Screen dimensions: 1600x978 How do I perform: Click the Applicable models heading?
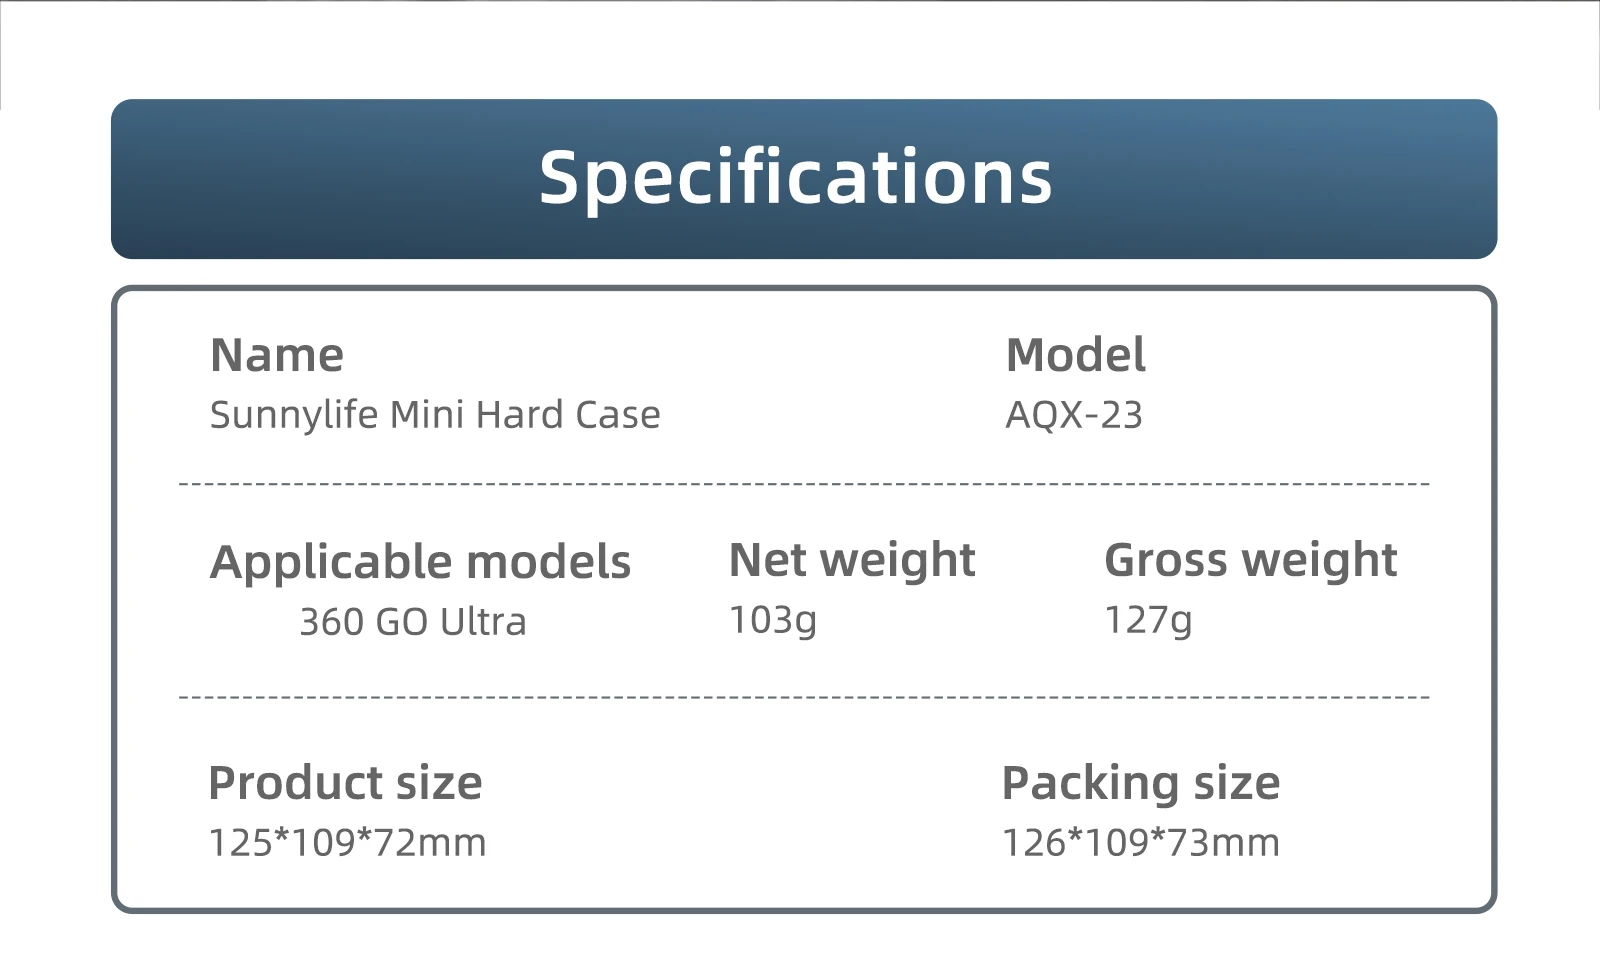tap(420, 562)
